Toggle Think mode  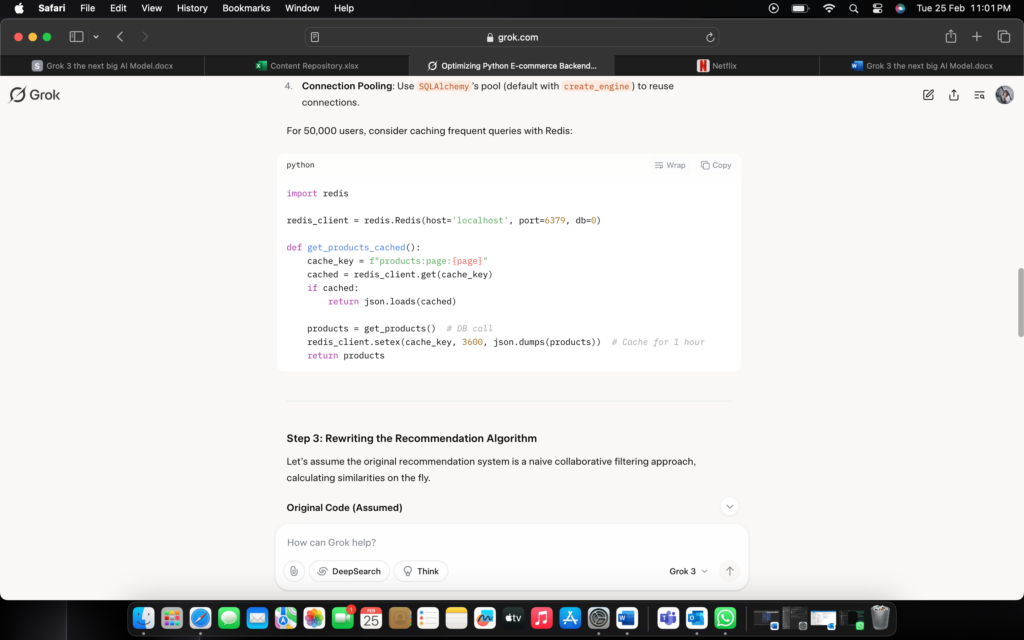coord(421,571)
